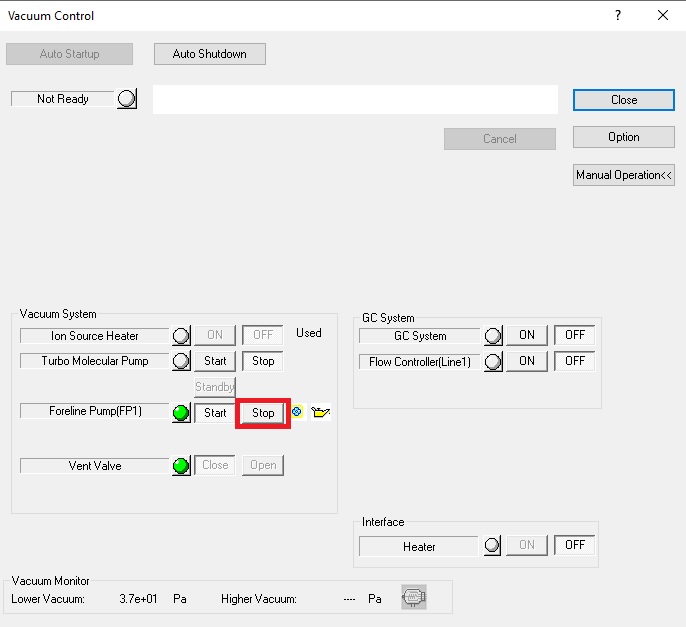Click the Foreline Pump green status indicator
686x627 pixels.
(181, 413)
